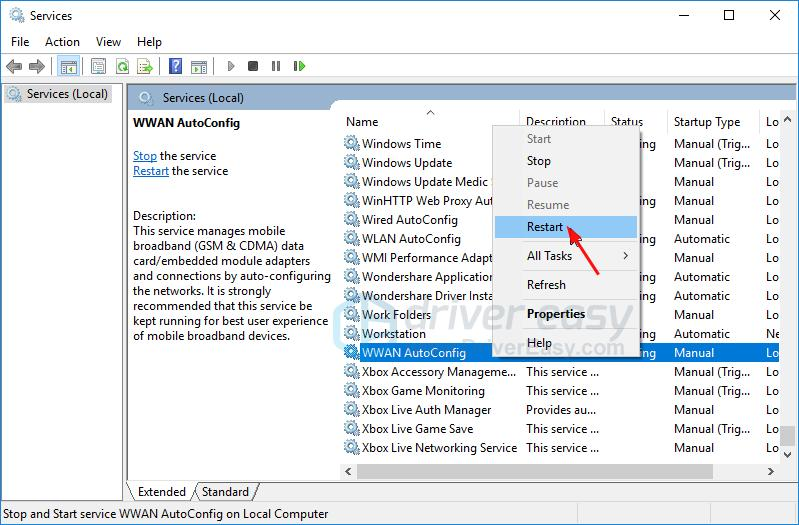This screenshot has width=799, height=525.
Task: Open the Help menu in menu bar
Action: [149, 42]
